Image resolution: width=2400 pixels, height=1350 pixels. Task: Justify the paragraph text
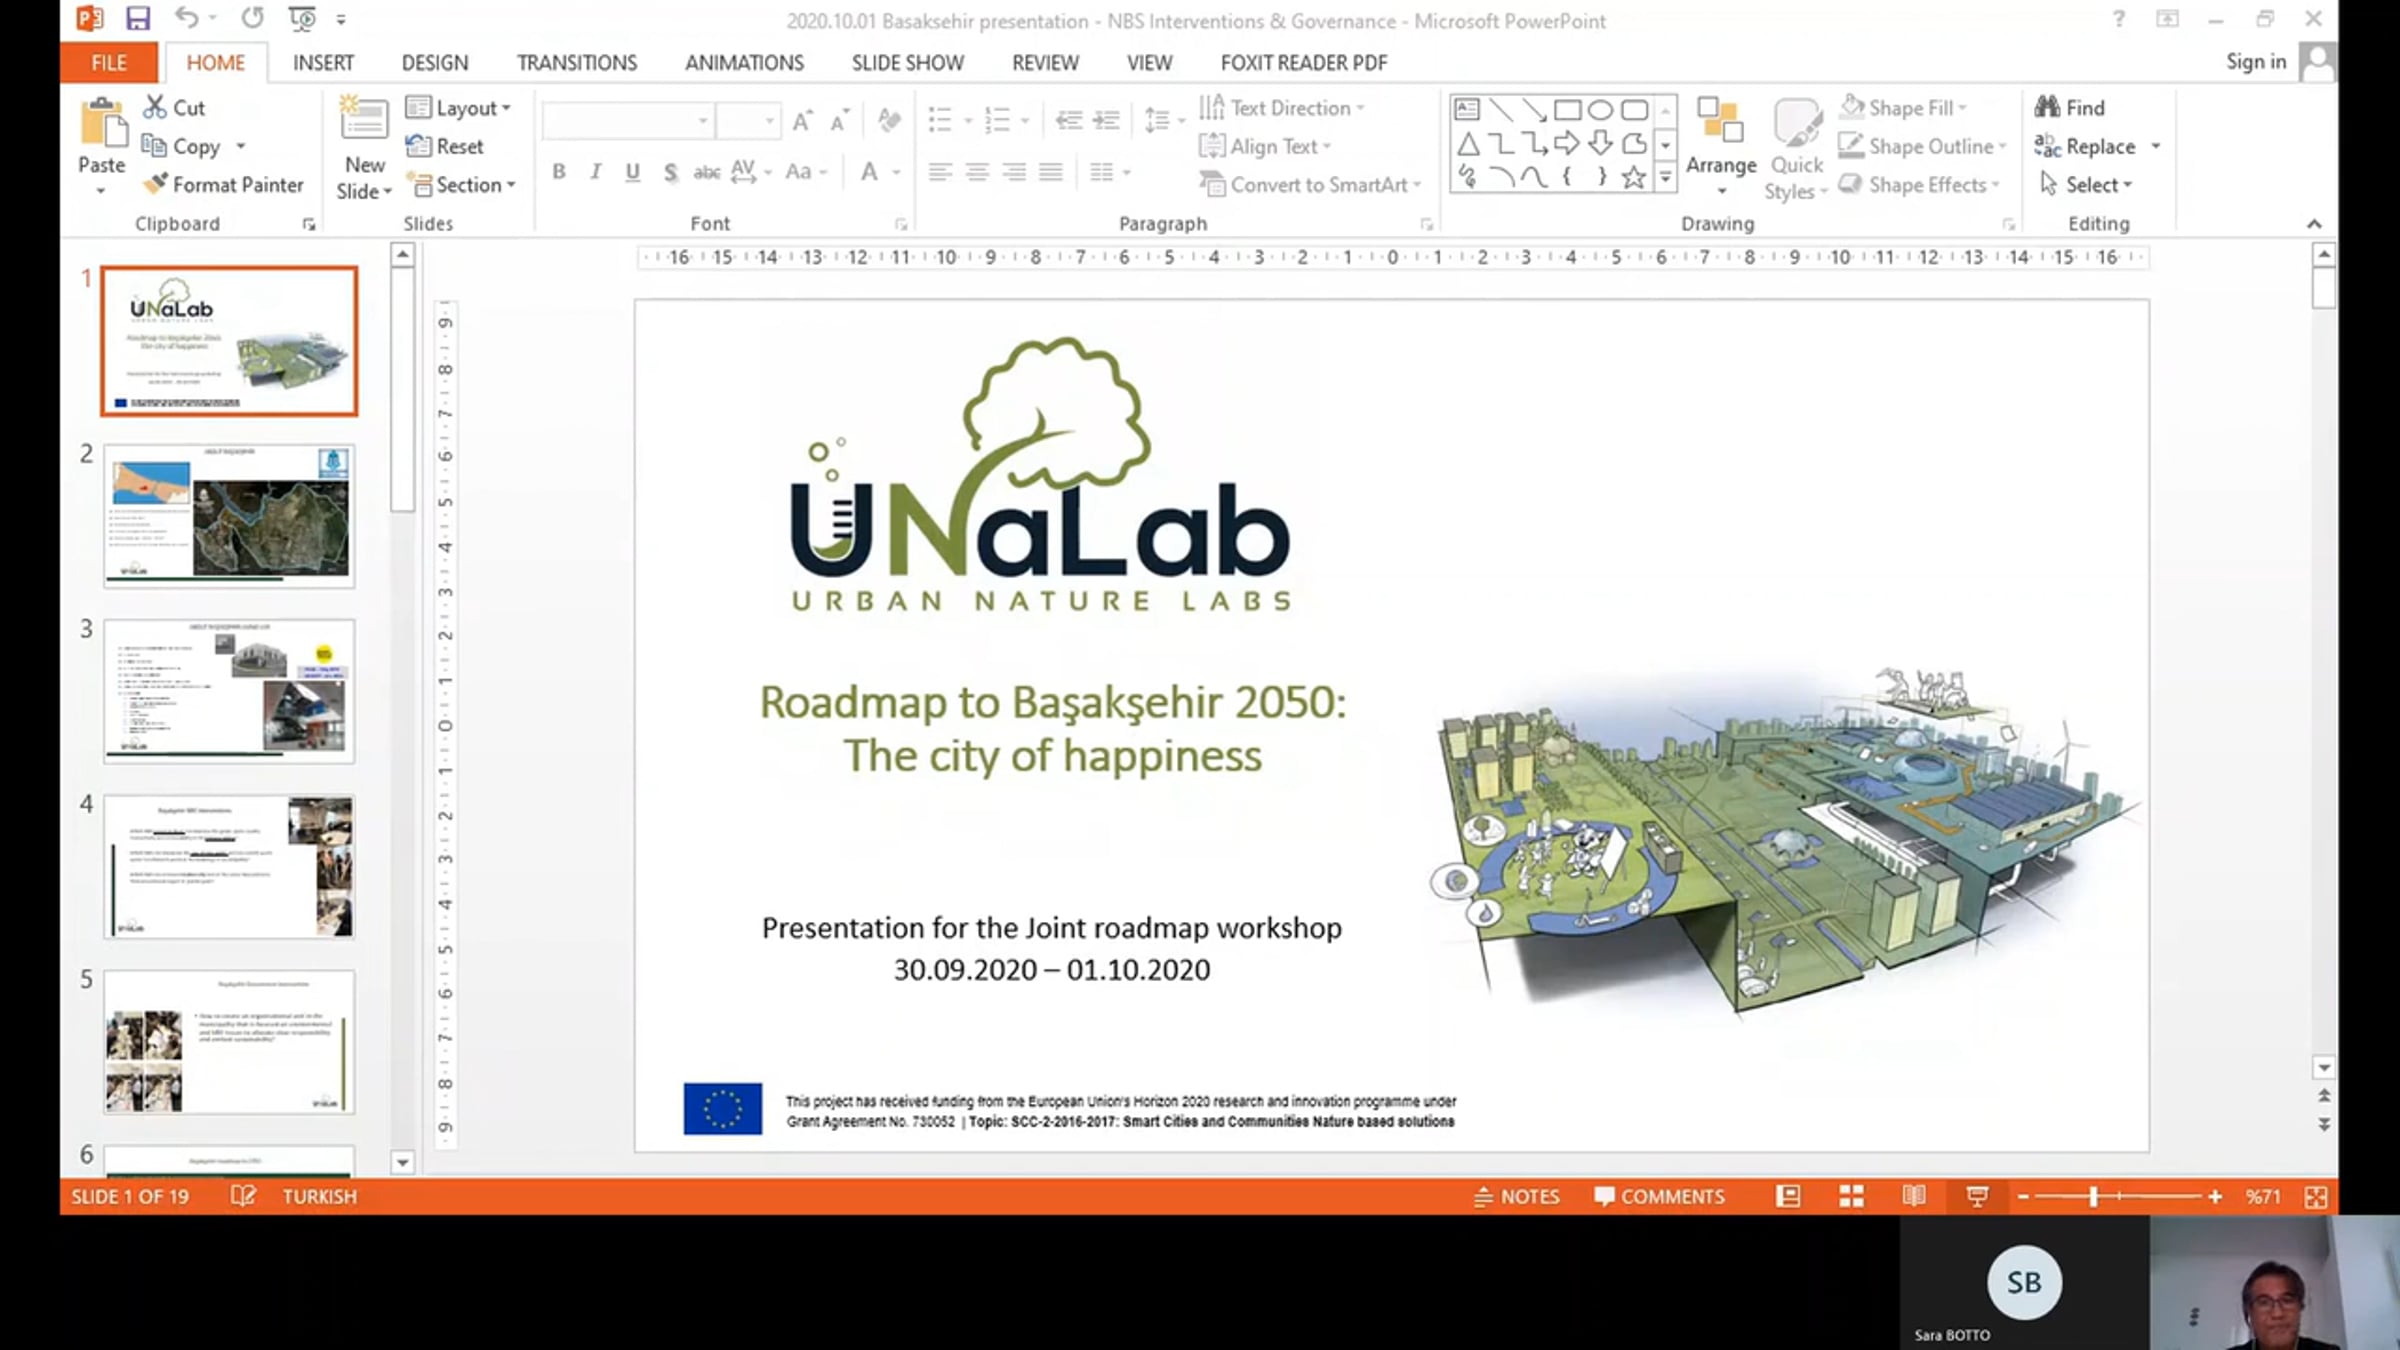(x=1050, y=172)
